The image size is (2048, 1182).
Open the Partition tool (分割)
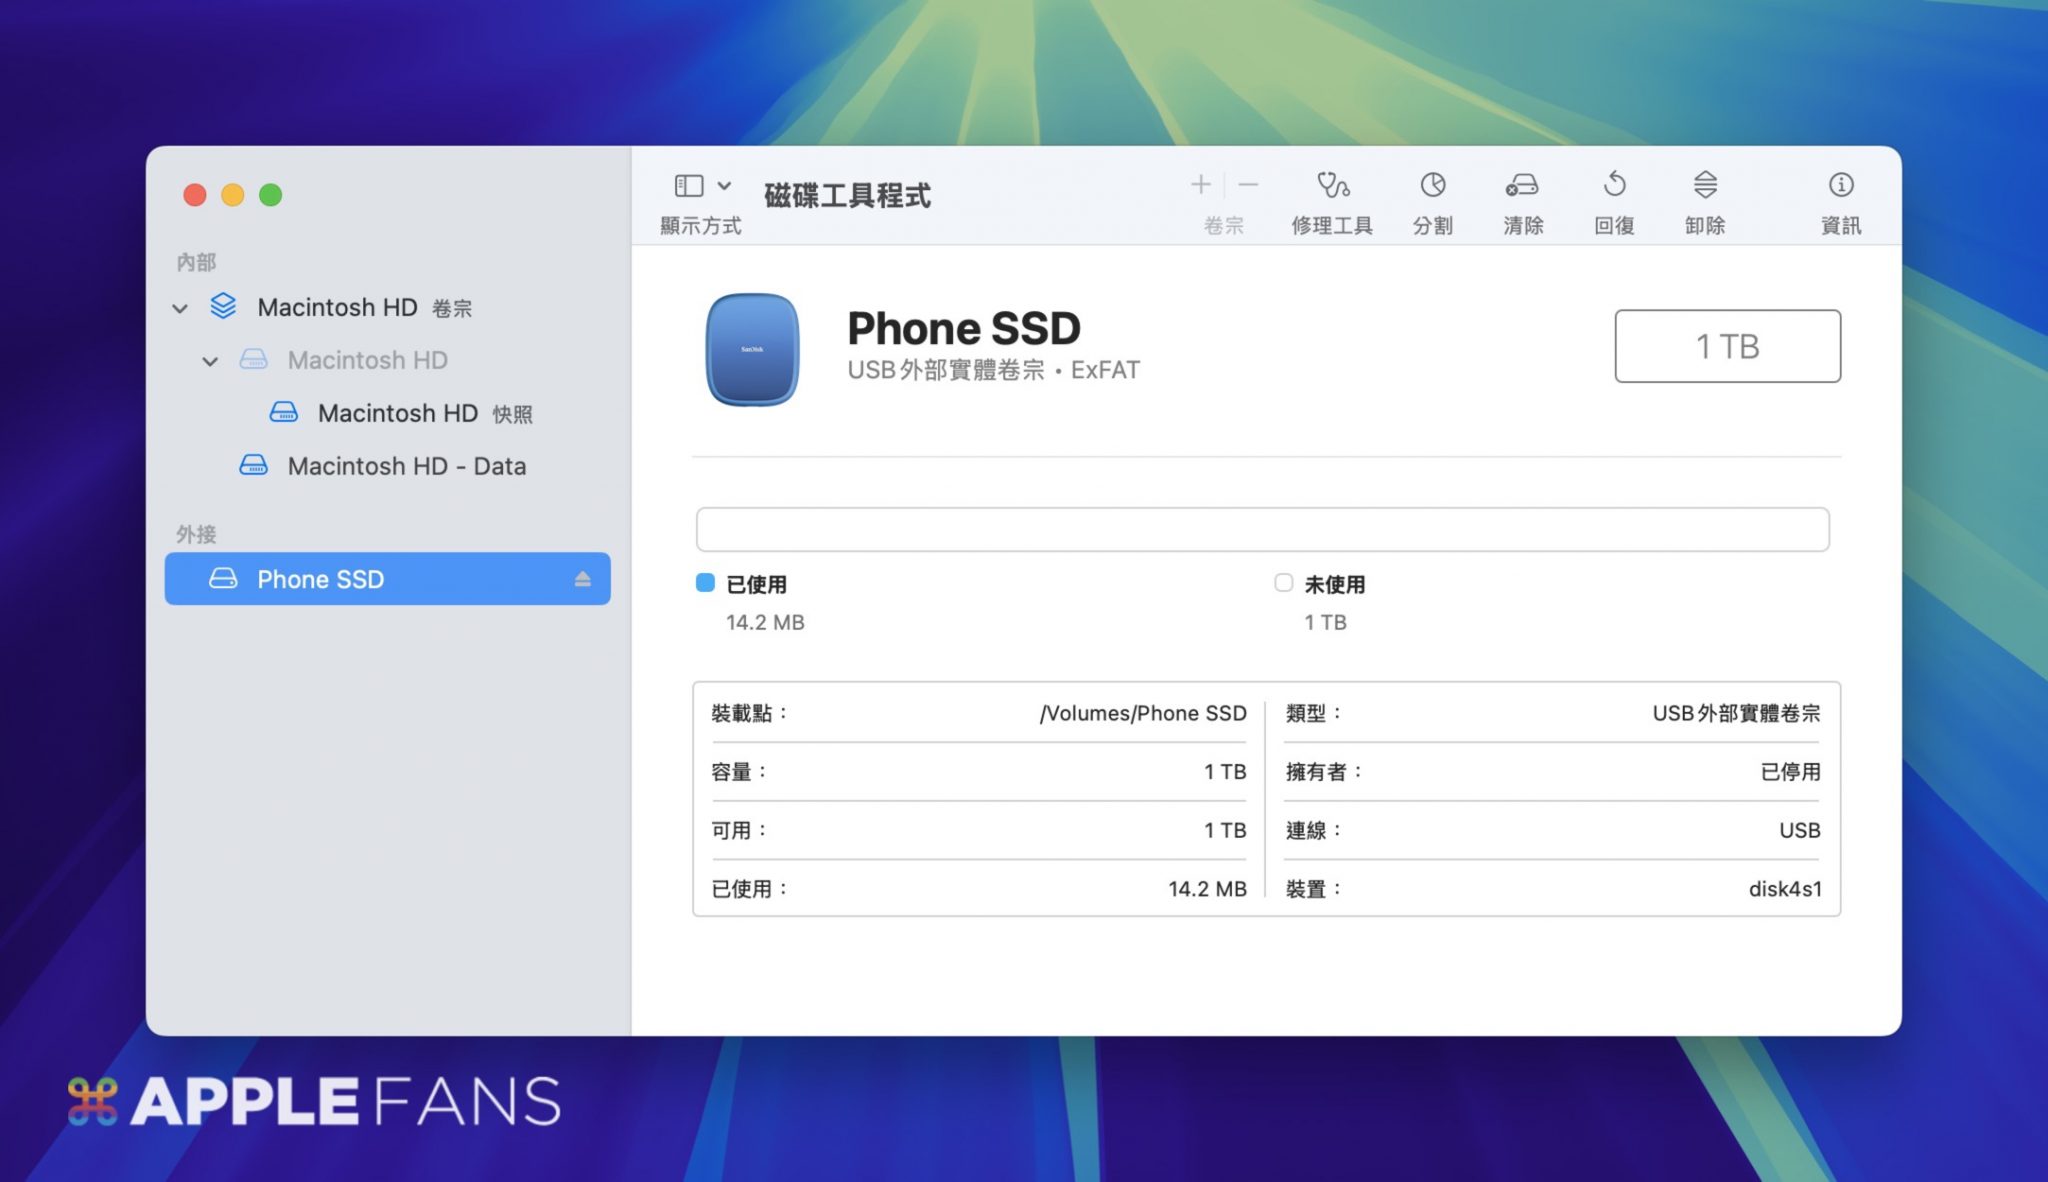(x=1432, y=186)
